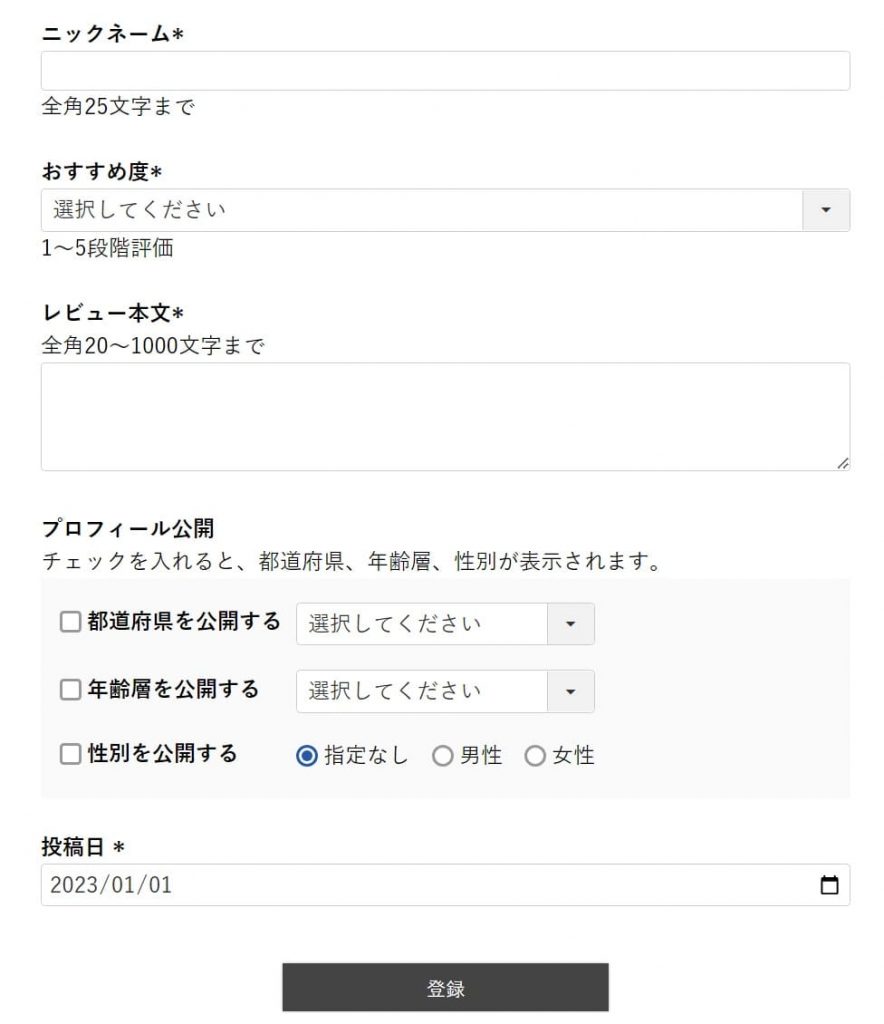
Task: Open the calendar picker icon for 投稿日
Action: coord(829,885)
